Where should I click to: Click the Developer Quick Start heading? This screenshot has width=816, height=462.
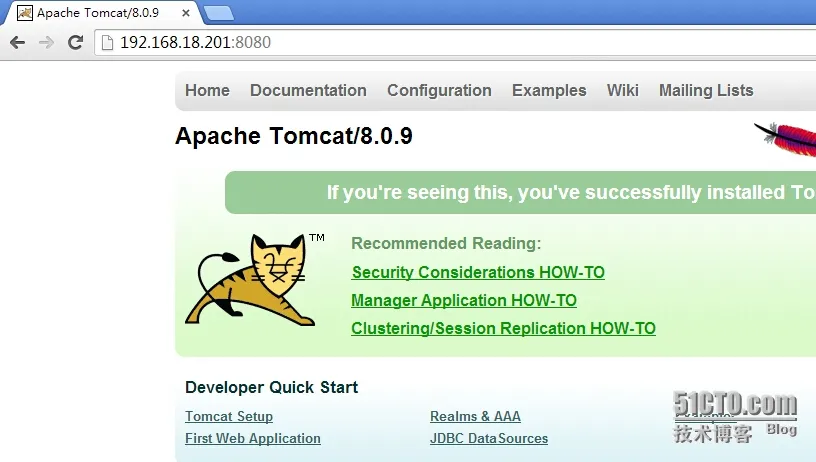(272, 387)
